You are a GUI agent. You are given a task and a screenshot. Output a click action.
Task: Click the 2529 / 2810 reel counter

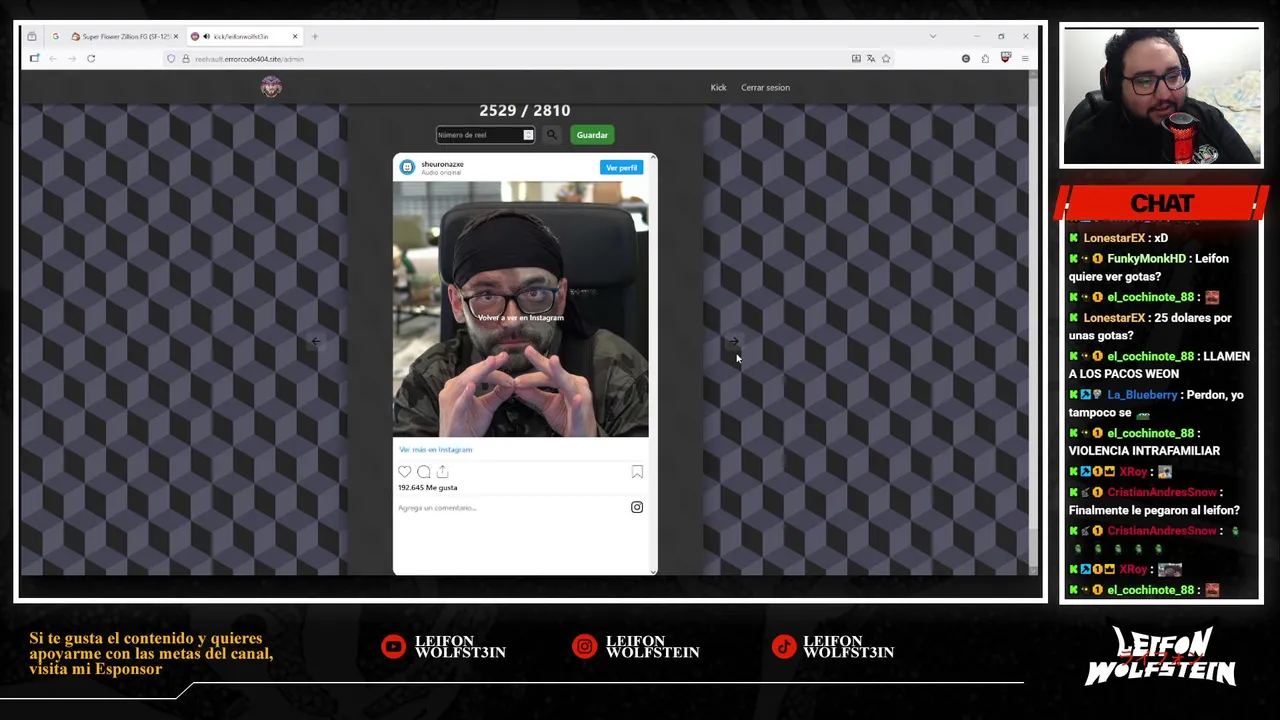(524, 111)
